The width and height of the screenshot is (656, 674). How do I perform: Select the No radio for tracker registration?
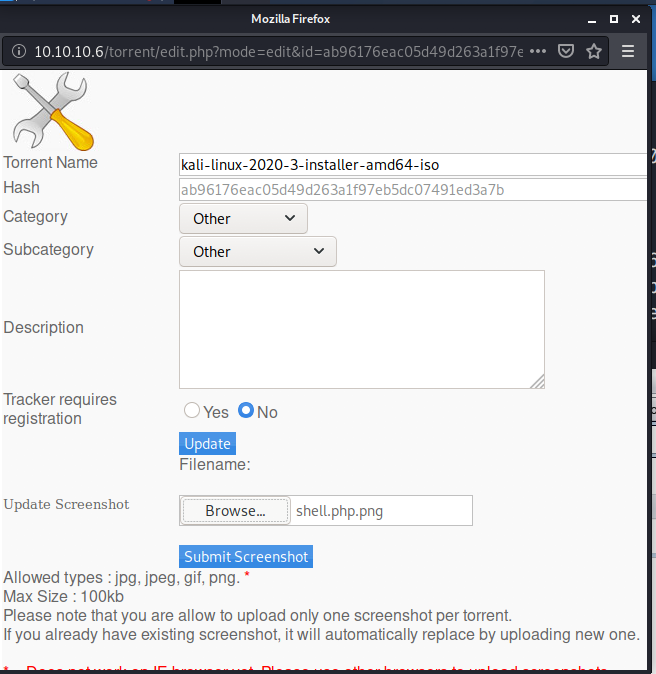tap(246, 410)
